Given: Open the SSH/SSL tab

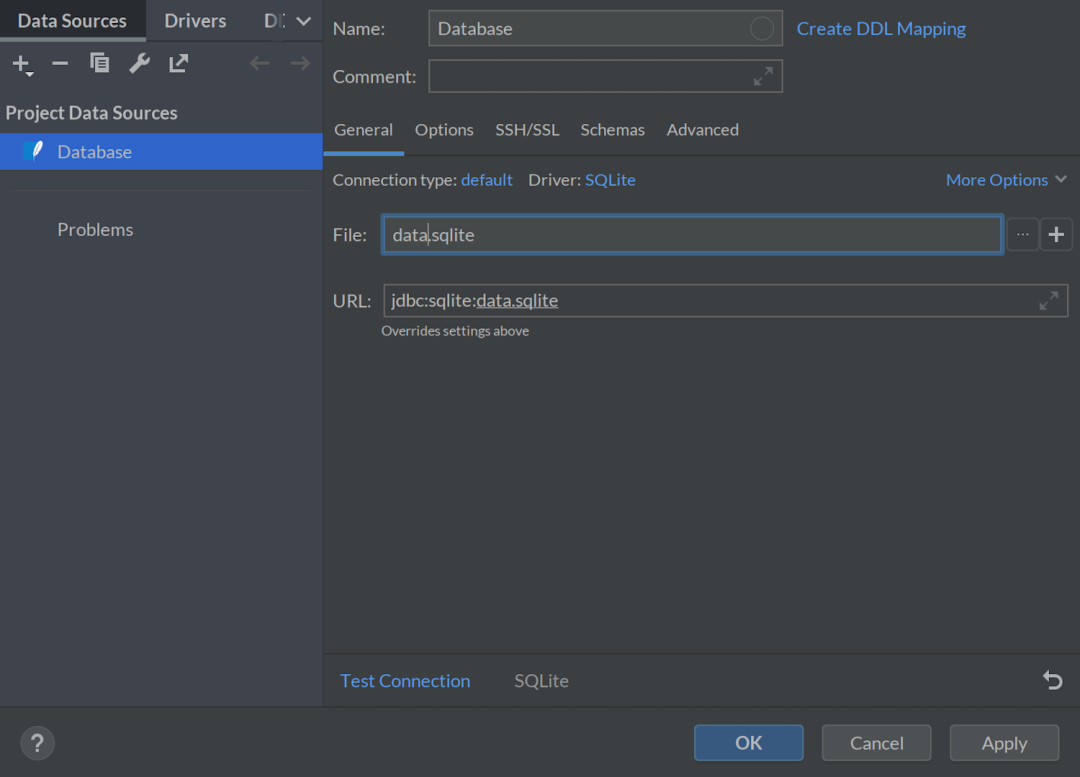Looking at the screenshot, I should pyautogui.click(x=527, y=130).
